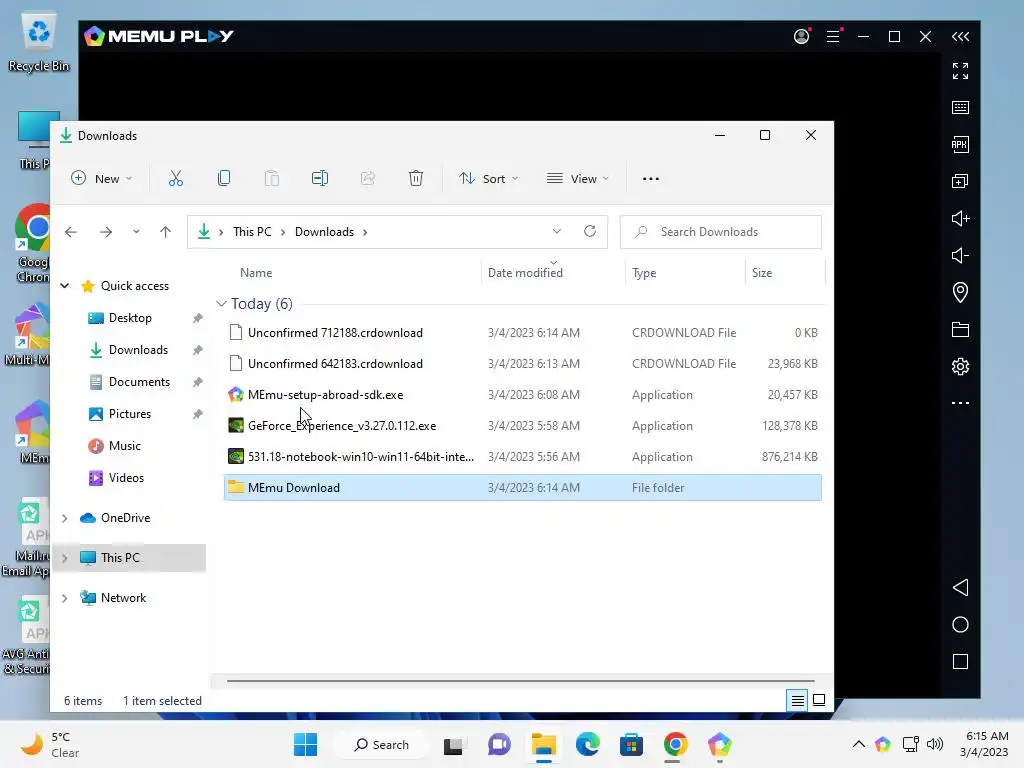
Task: Open MEmu account profile icon
Action: tap(801, 36)
